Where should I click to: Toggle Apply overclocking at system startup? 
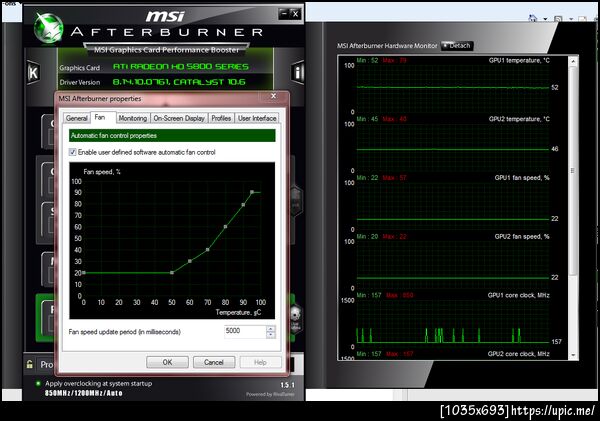38,383
